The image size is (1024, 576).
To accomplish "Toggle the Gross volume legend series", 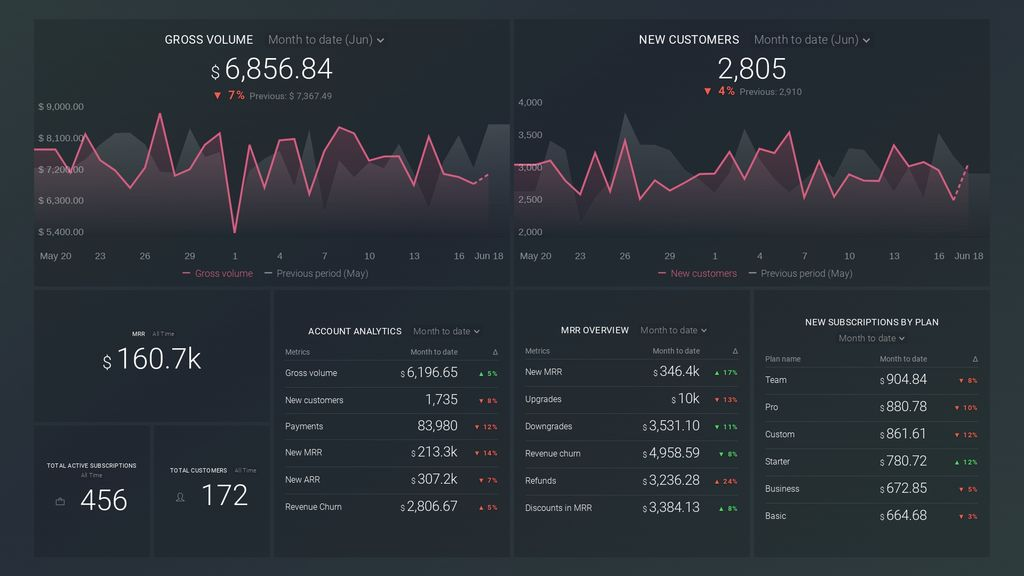I will coord(217,274).
